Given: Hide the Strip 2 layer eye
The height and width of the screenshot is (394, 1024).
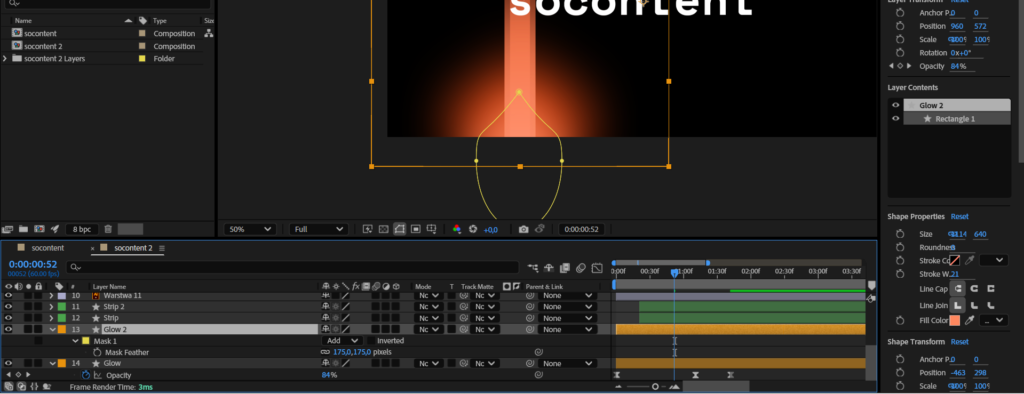Looking at the screenshot, I should pyautogui.click(x=8, y=306).
